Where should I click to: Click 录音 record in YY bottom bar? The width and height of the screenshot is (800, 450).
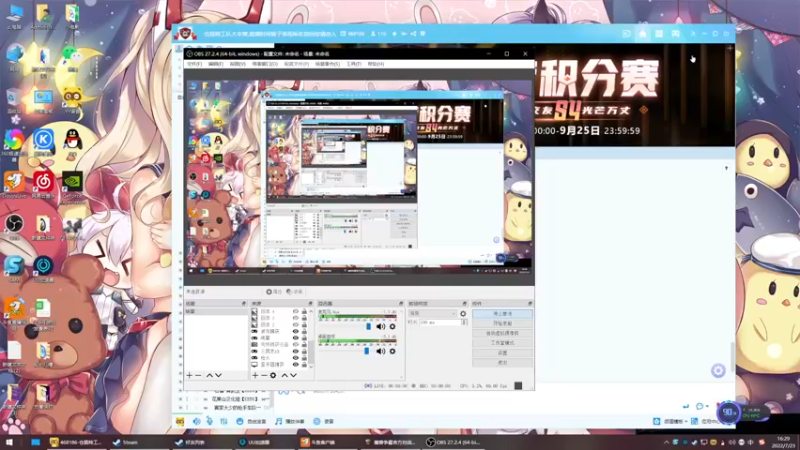click(323, 421)
